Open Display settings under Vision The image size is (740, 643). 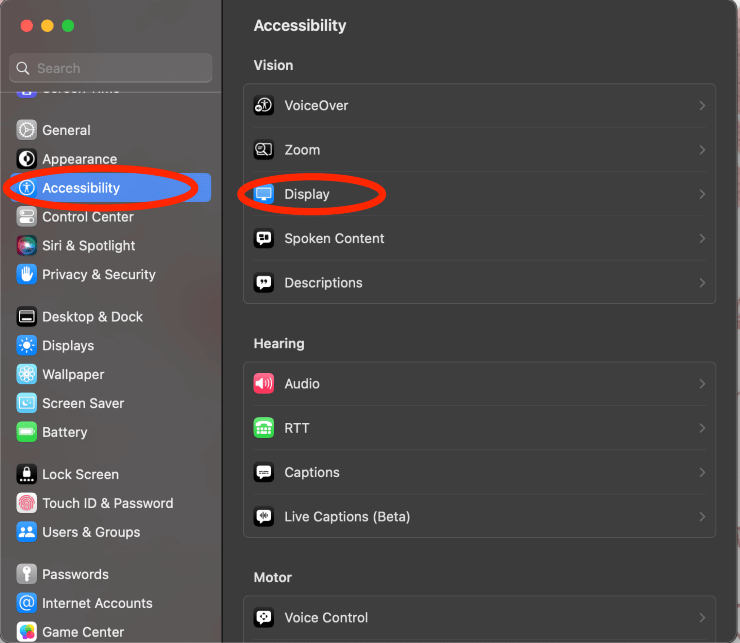(x=306, y=194)
